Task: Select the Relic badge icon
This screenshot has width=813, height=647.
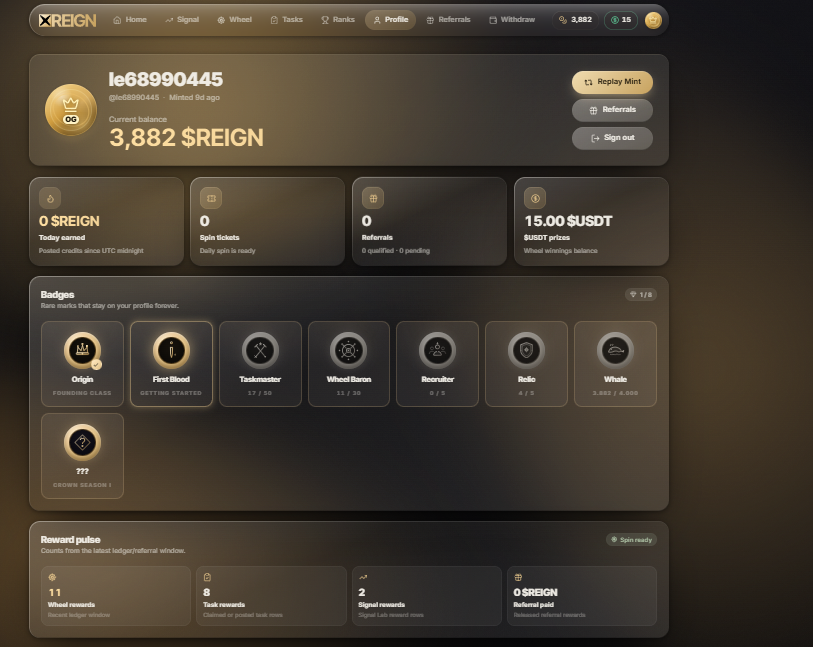Action: click(526, 350)
